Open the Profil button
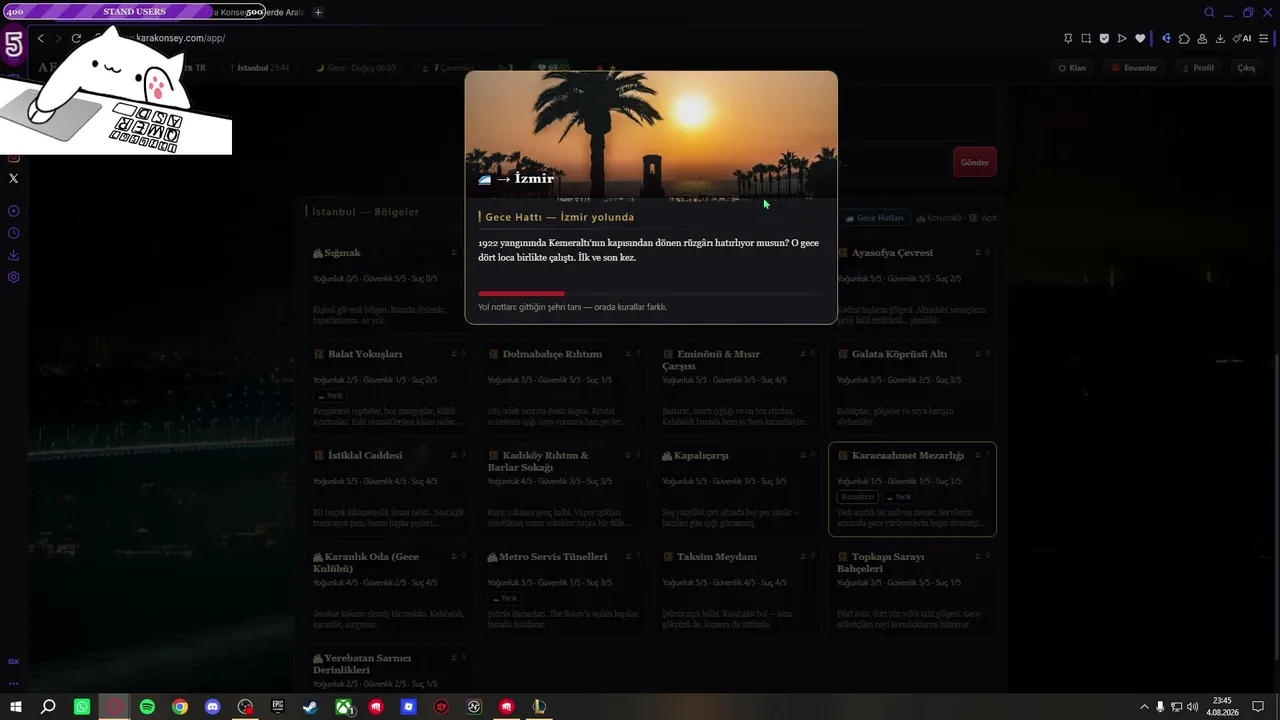The height and width of the screenshot is (720, 1280). [x=1198, y=68]
